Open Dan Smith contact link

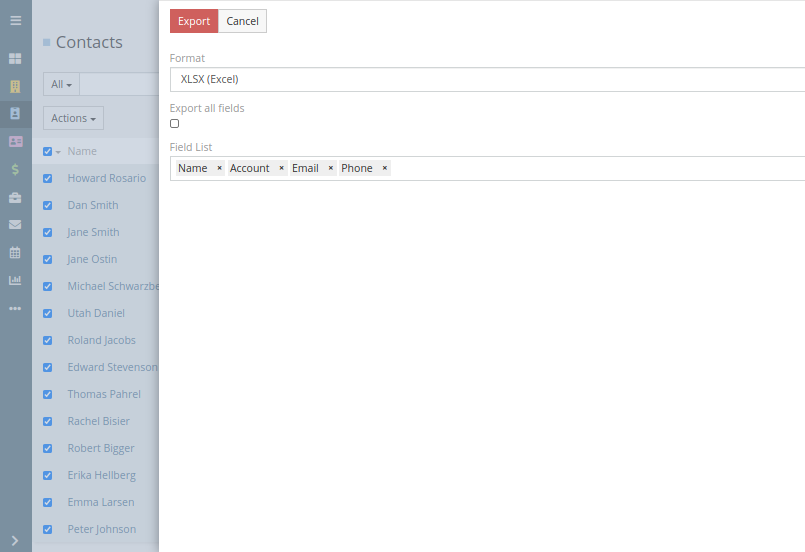[93, 205]
